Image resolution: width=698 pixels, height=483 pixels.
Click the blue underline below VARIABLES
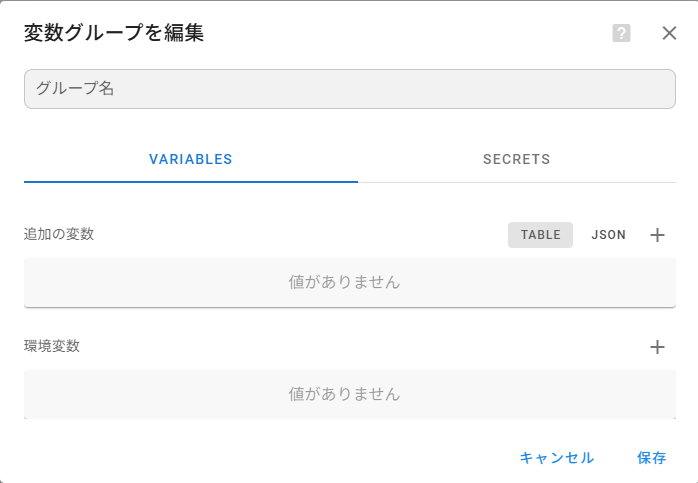[191, 181]
